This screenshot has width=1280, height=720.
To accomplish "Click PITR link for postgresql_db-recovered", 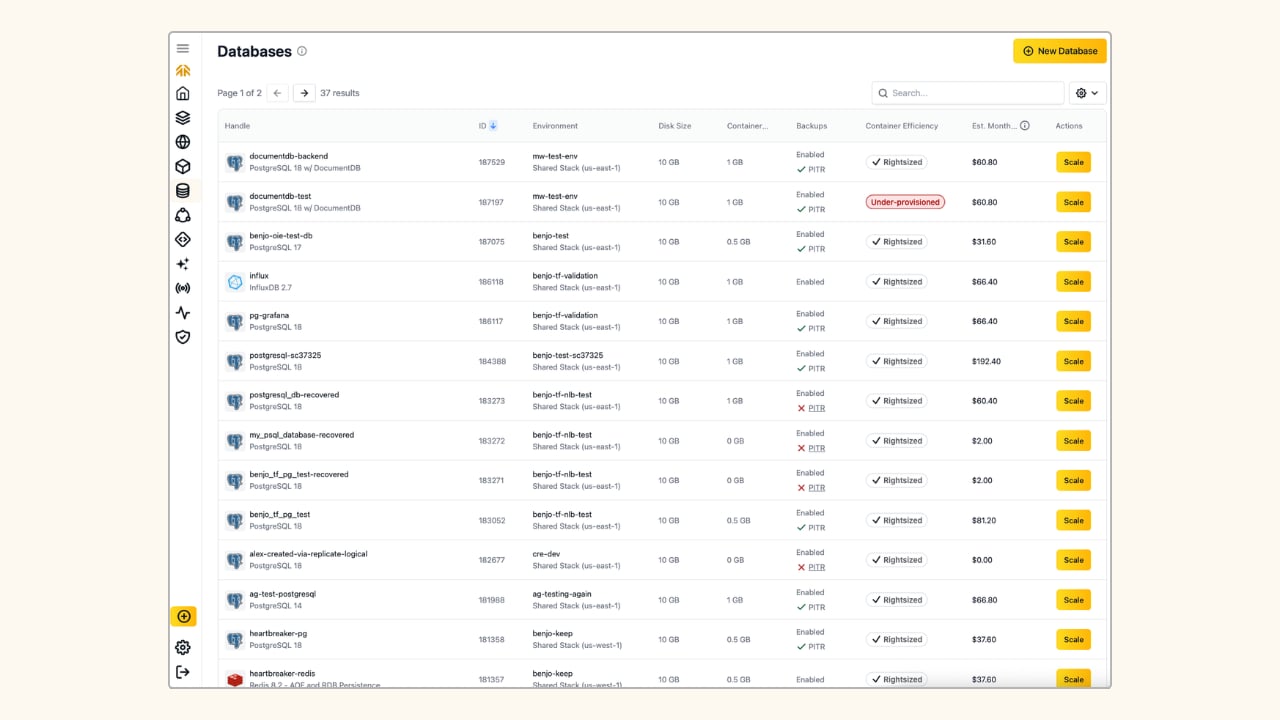I will 816,408.
